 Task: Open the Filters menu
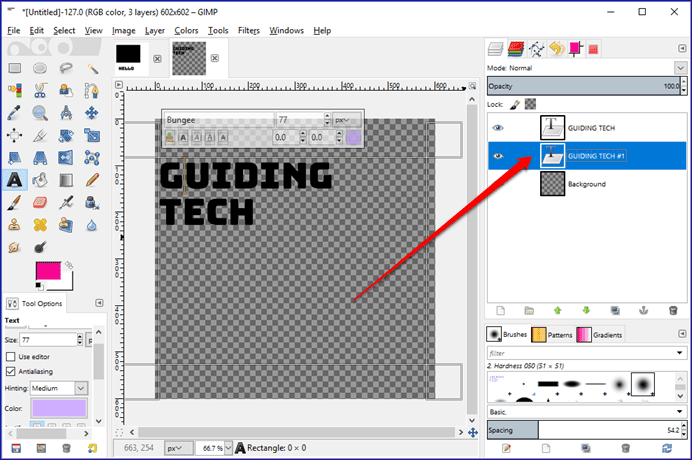coord(249,30)
